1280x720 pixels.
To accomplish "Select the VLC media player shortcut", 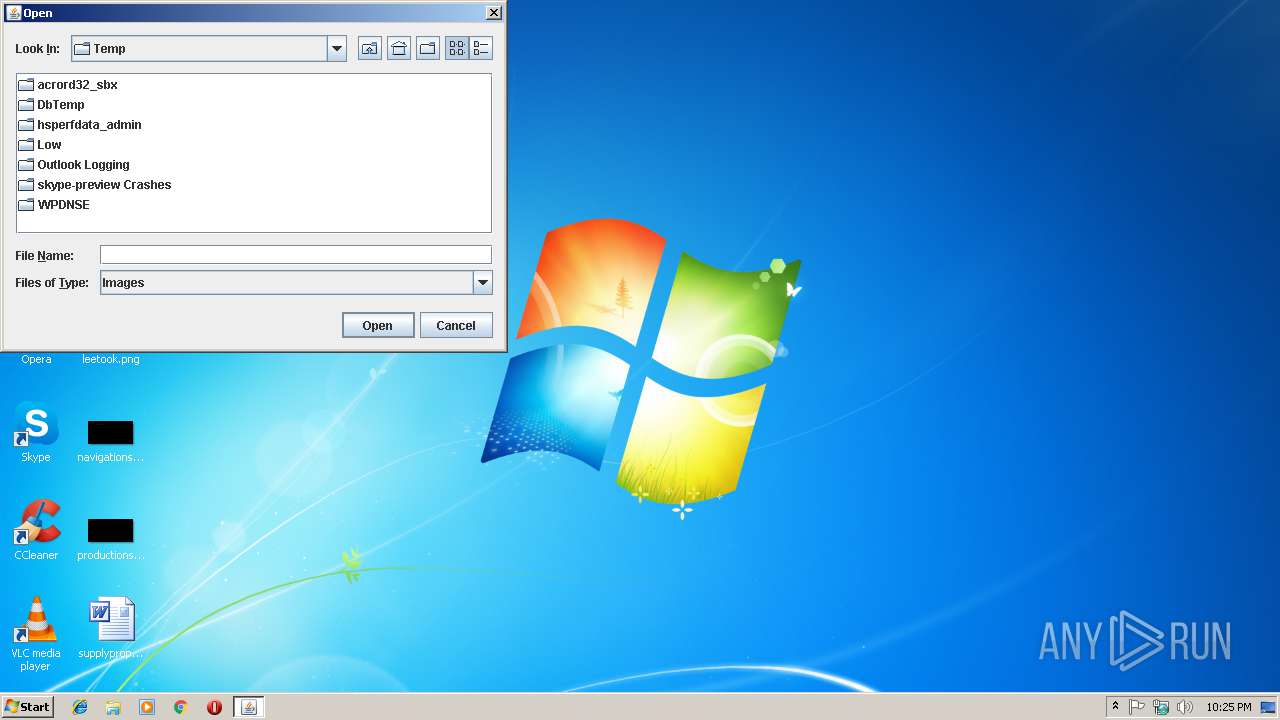I will point(36,635).
